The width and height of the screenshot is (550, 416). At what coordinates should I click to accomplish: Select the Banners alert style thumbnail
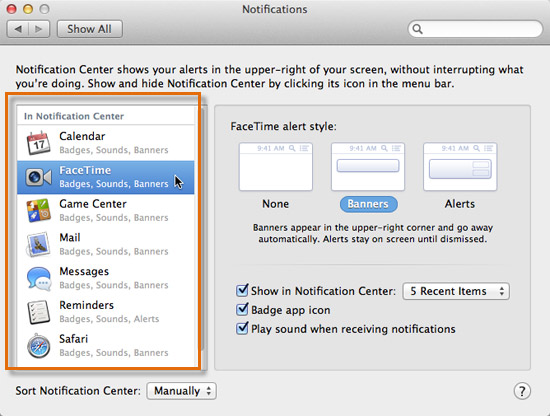tap(368, 167)
